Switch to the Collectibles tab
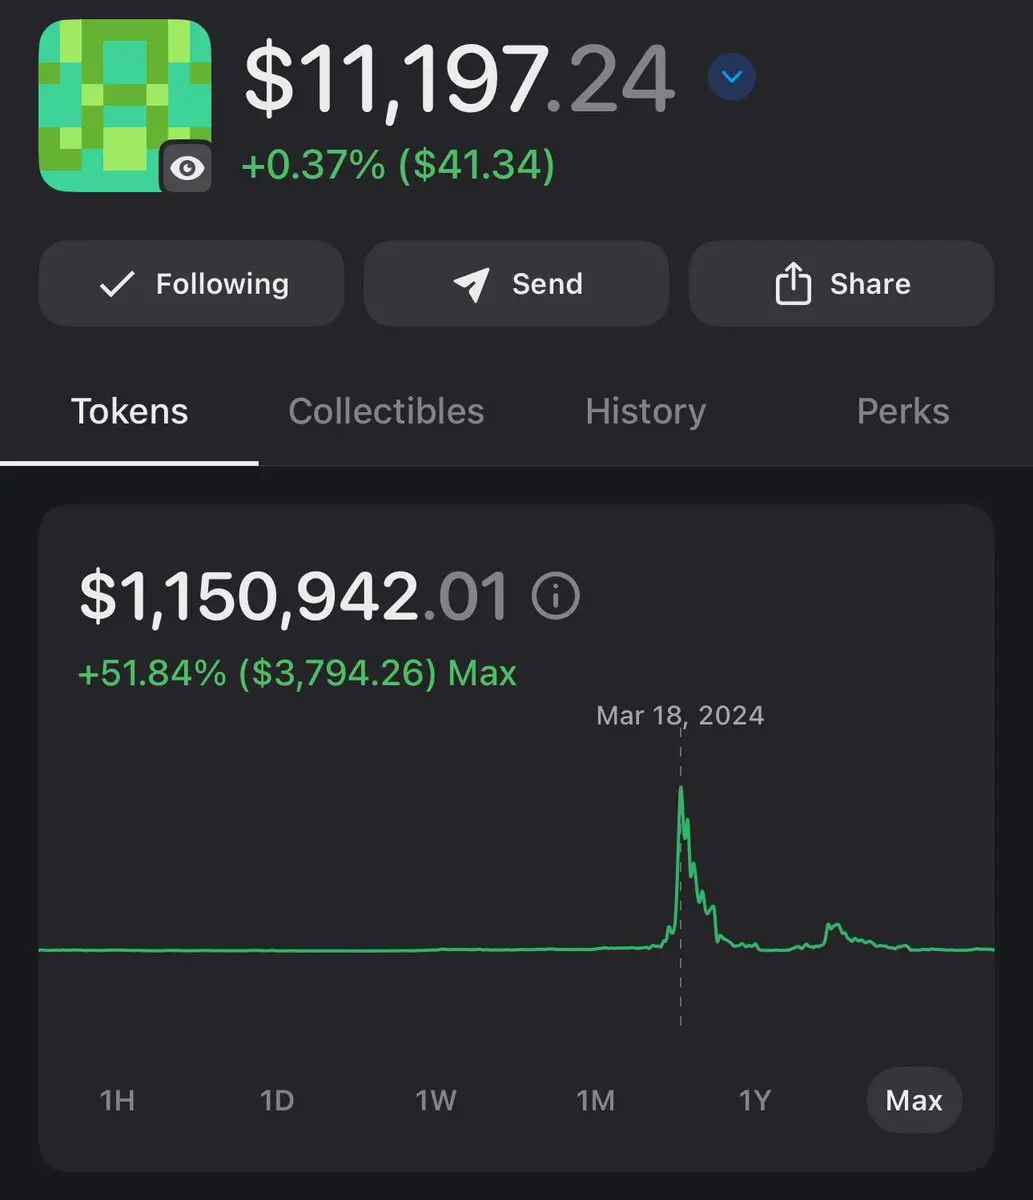This screenshot has width=1033, height=1200. coord(386,411)
